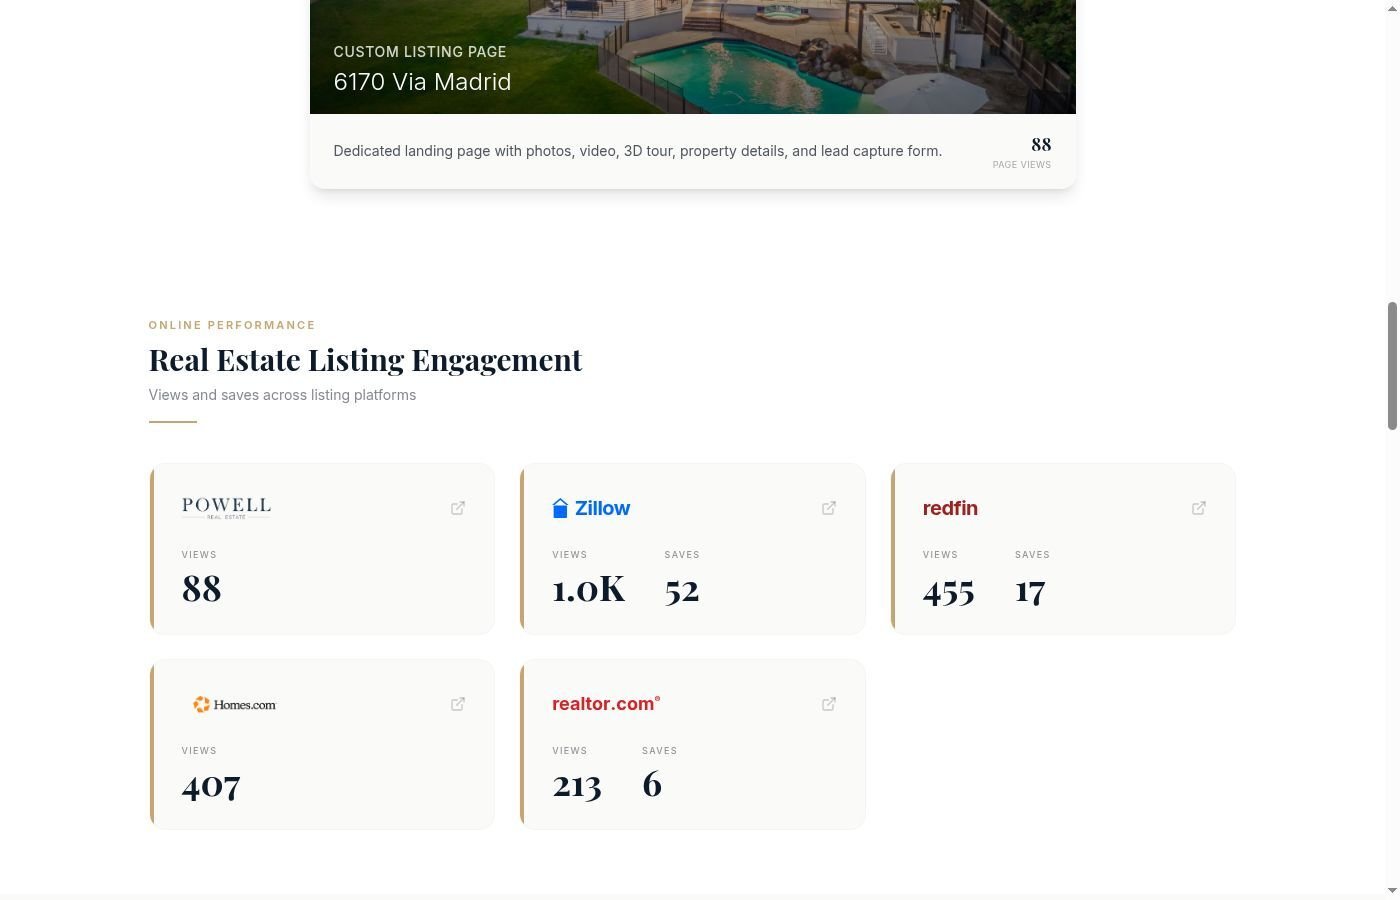This screenshot has height=900, width=1400.
Task: Click the redfin logo
Action: (950, 508)
